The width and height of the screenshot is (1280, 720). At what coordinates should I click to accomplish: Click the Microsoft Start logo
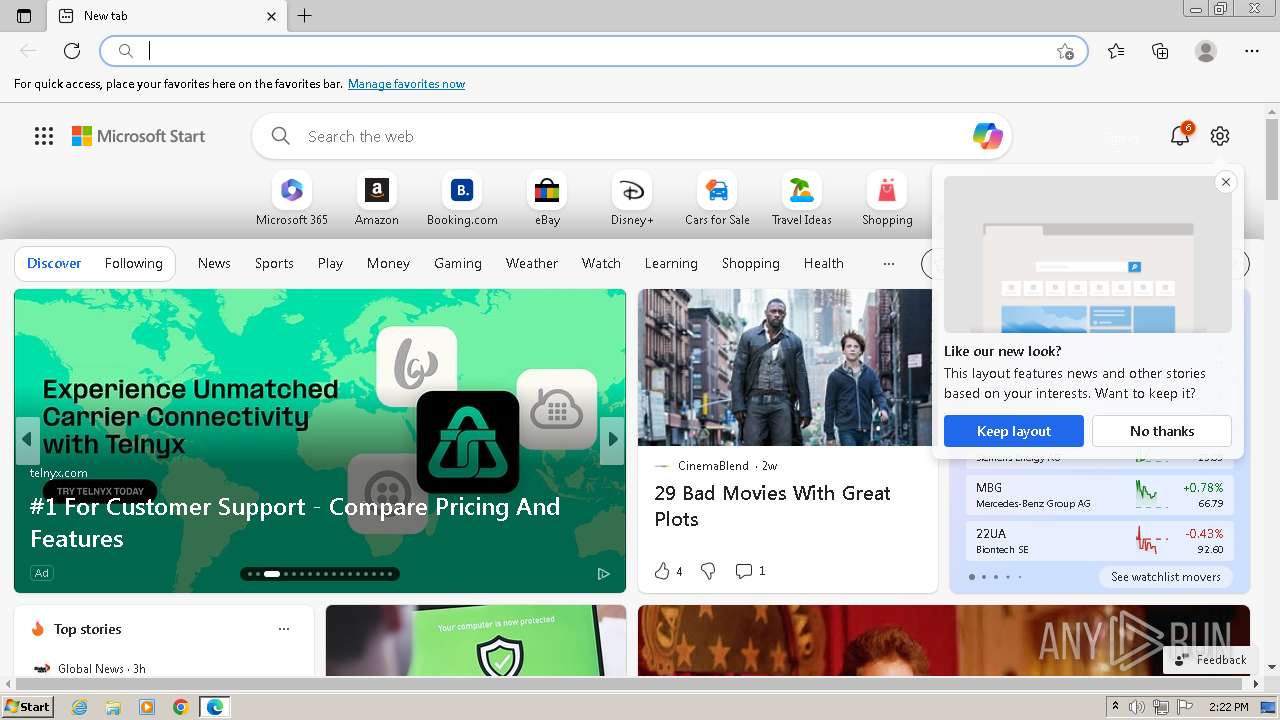click(138, 136)
